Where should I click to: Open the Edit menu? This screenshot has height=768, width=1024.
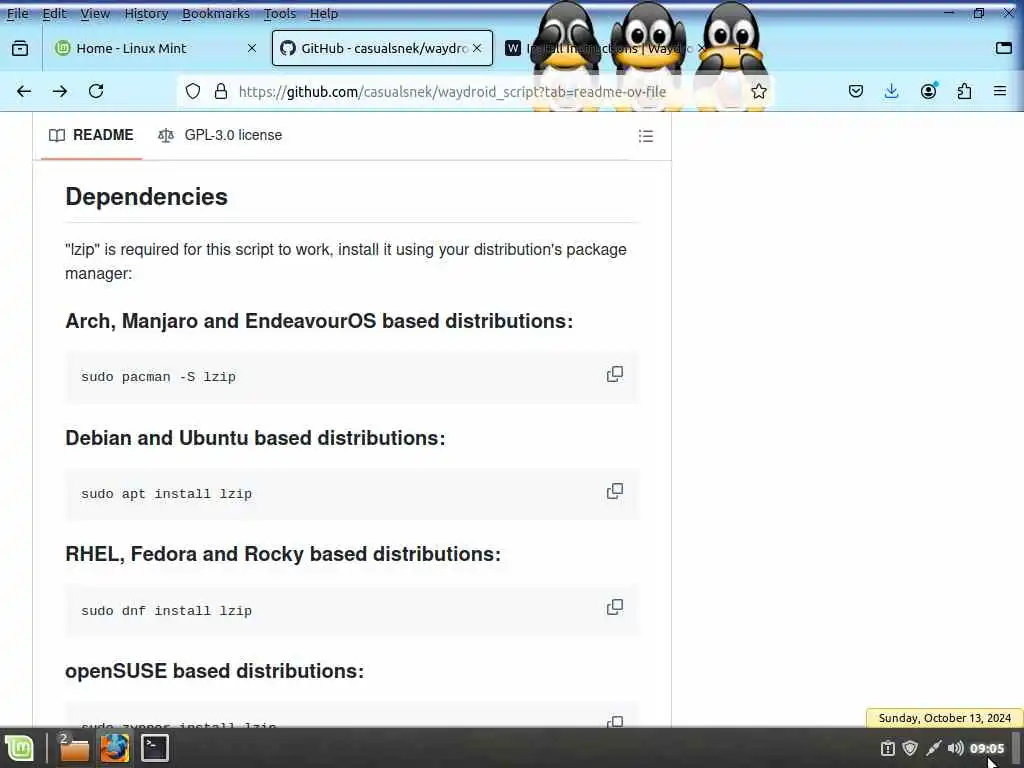tap(54, 14)
